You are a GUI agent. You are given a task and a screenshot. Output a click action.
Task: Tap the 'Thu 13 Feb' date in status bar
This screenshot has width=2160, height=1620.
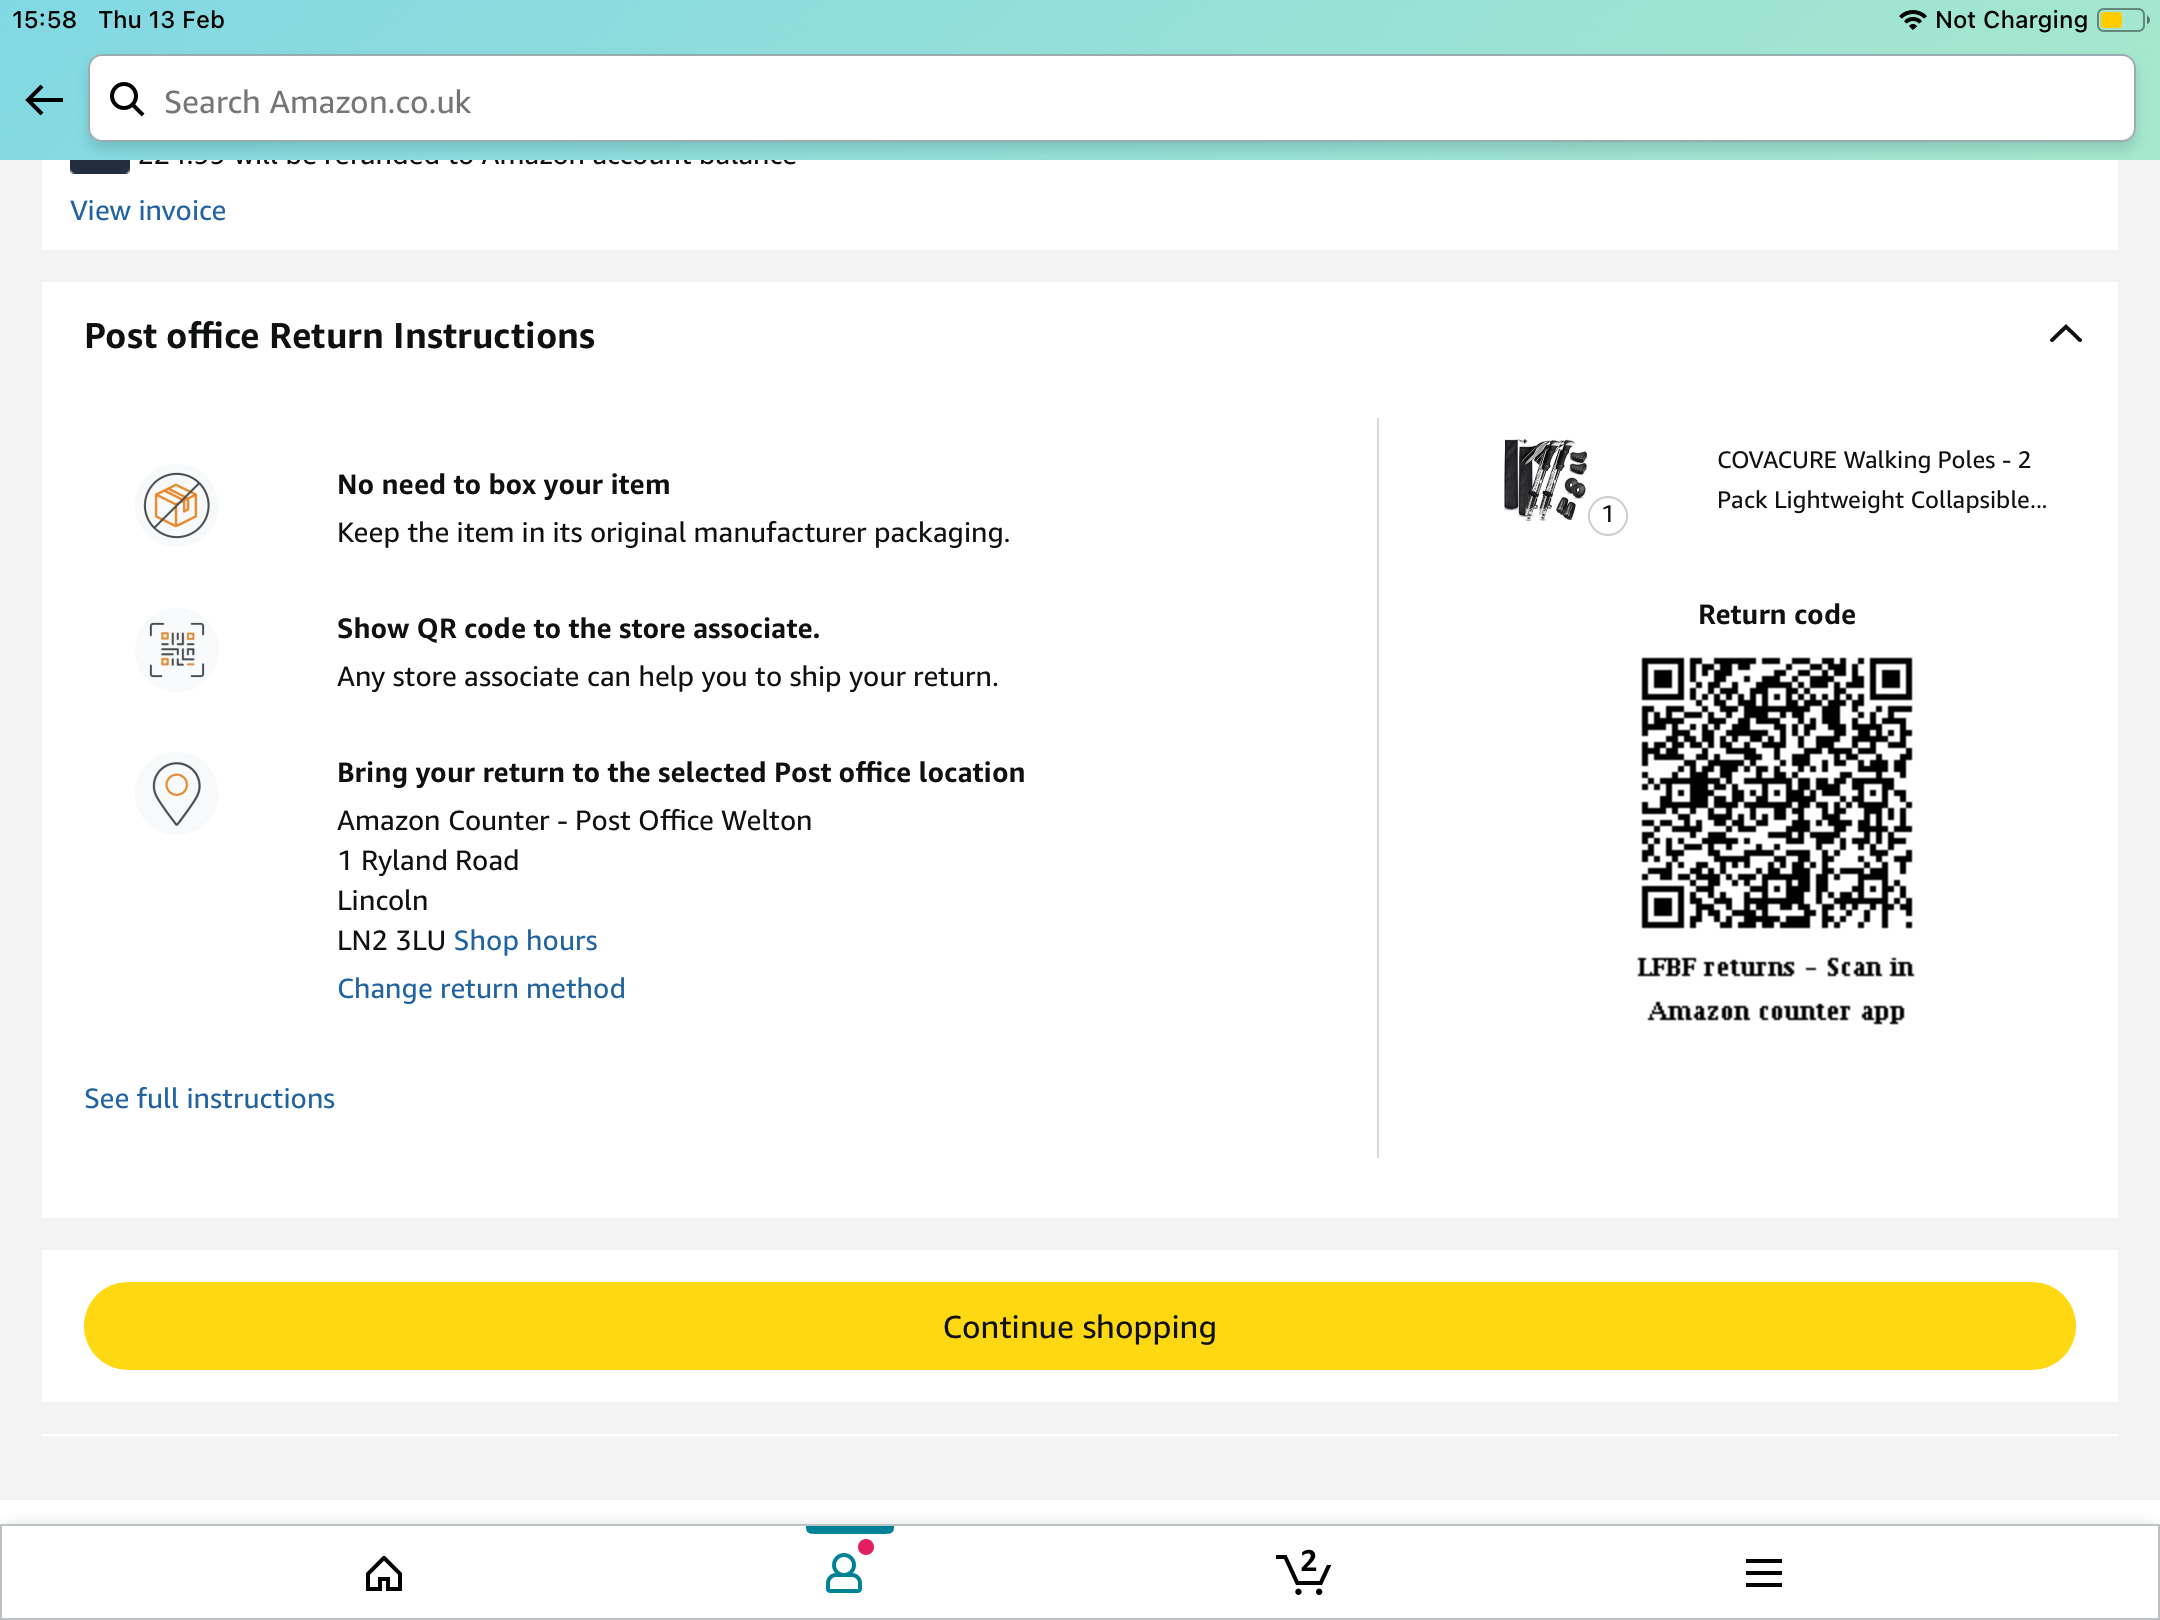pos(161,20)
